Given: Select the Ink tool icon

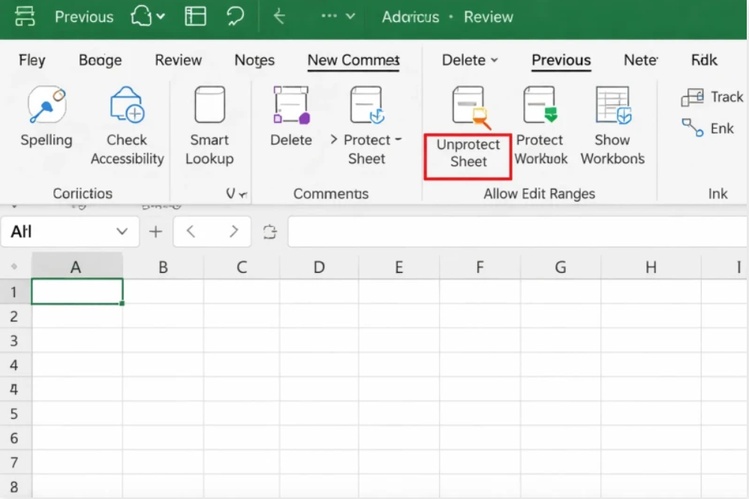Looking at the screenshot, I should [x=692, y=127].
